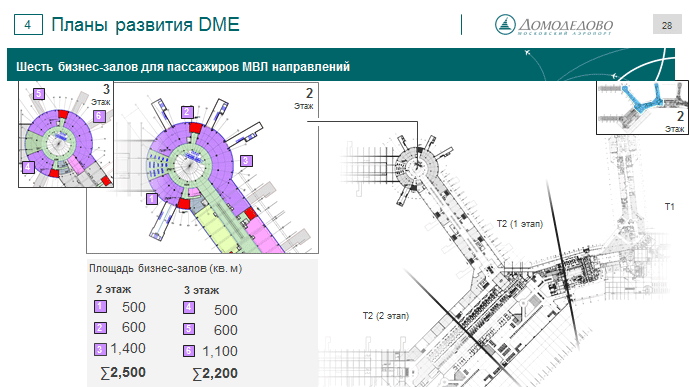This screenshot has height=387, width=689.
Task: Click the Domodedovo airport logo
Action: [x=554, y=25]
